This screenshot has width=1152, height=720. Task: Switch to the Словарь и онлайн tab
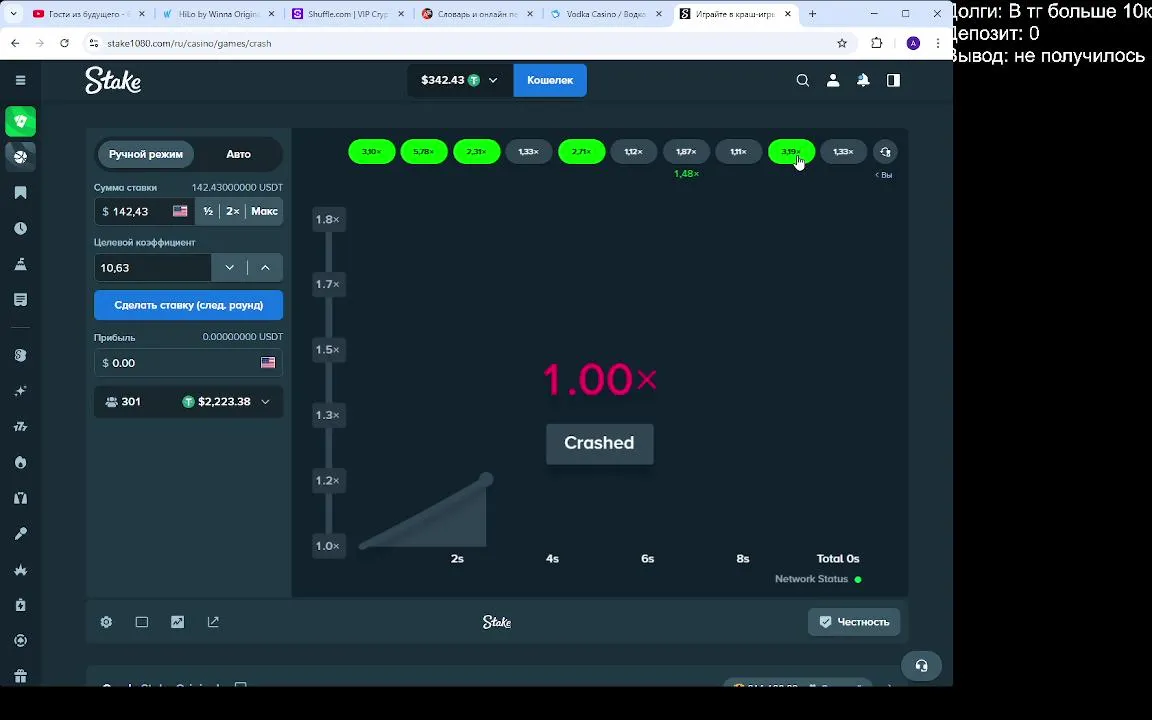(x=477, y=14)
